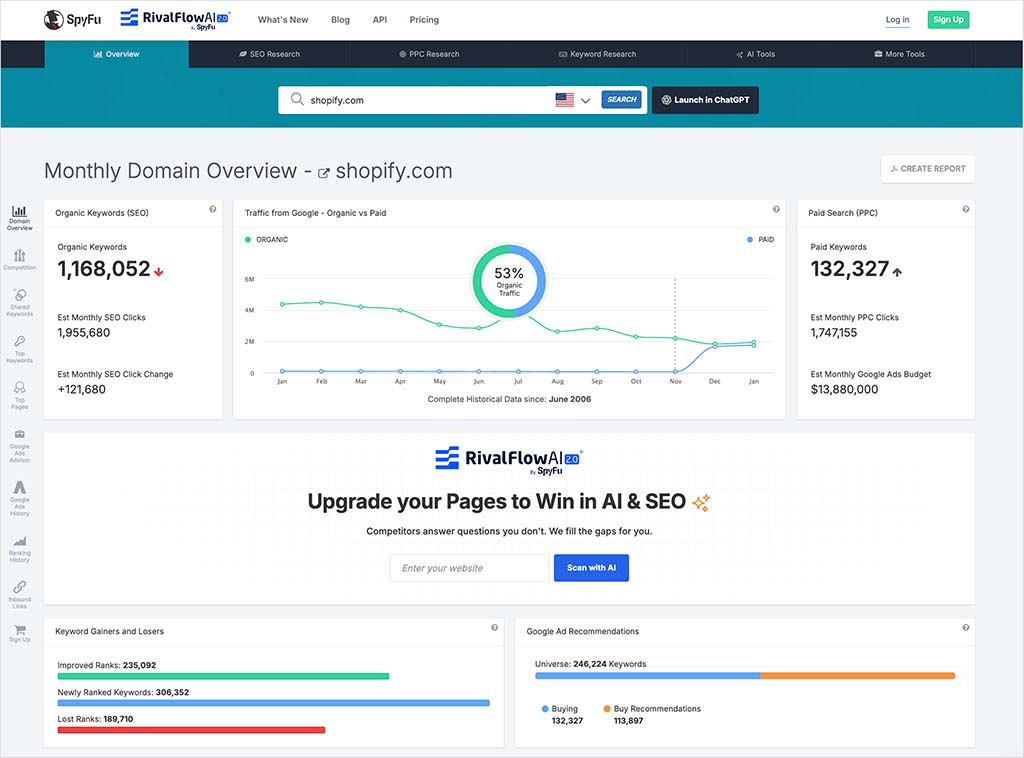Click the Scan with AI button
This screenshot has height=758, width=1024.
coord(591,567)
